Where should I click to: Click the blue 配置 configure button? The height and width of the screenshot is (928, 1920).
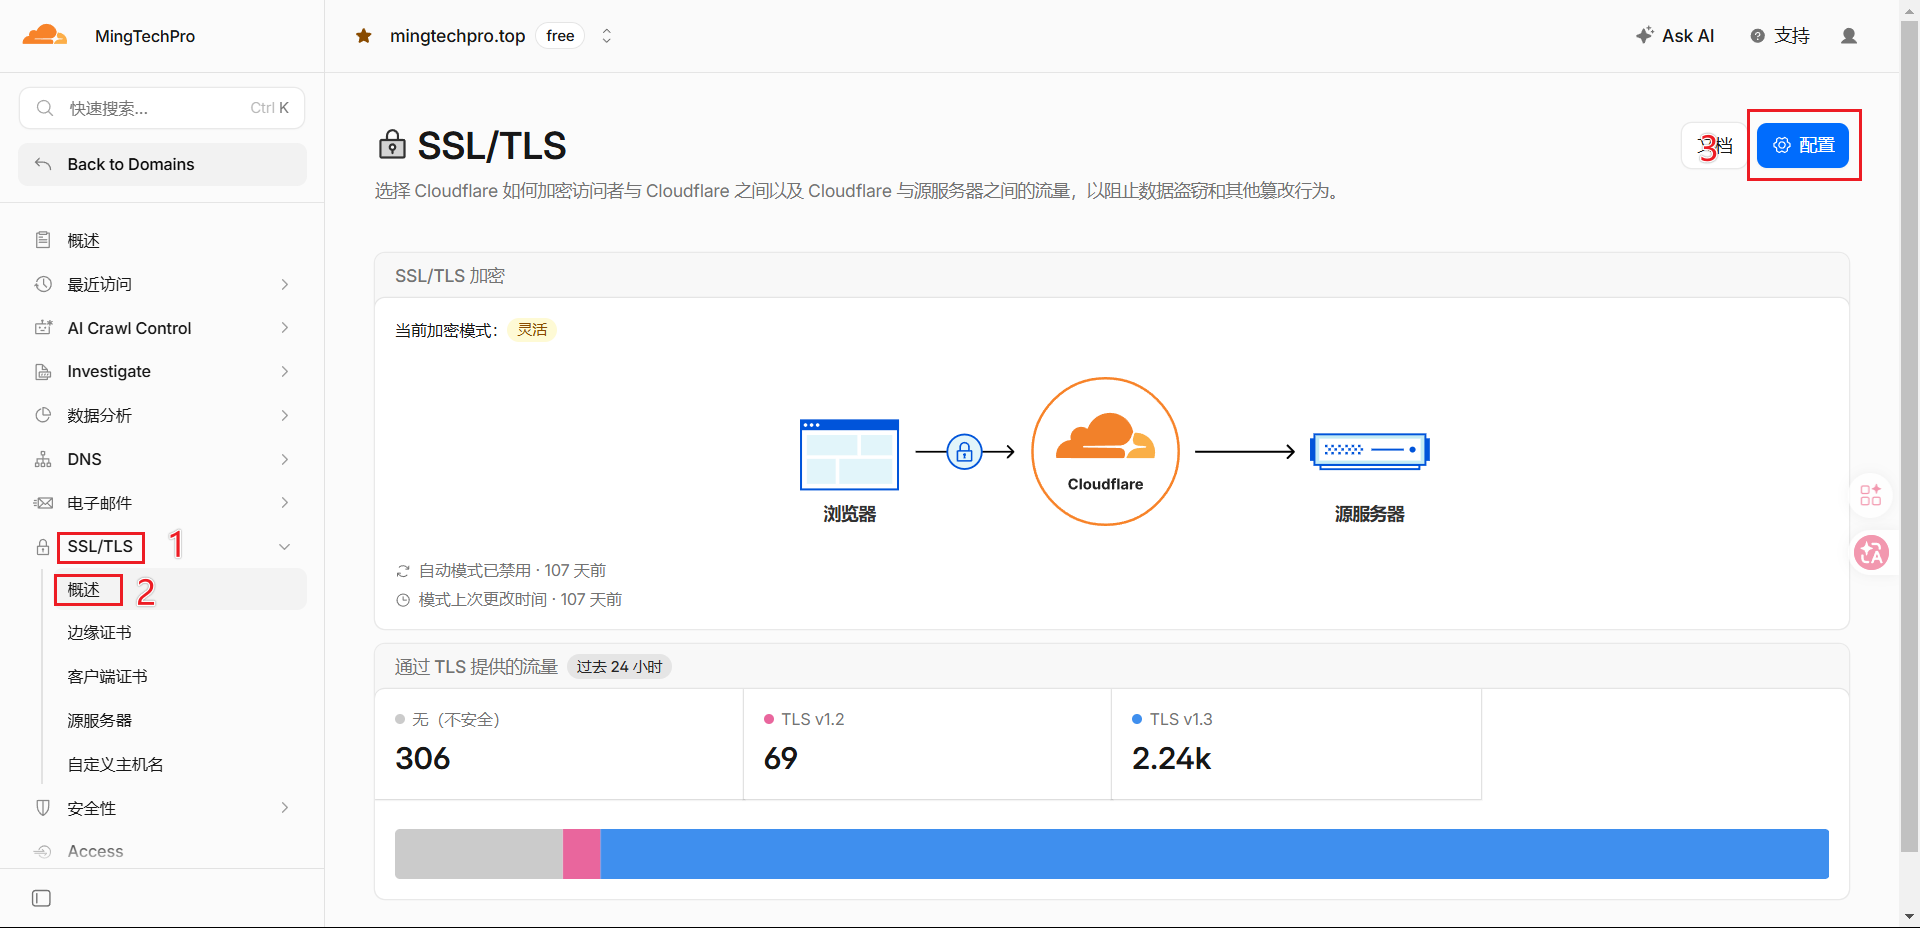coord(1803,145)
